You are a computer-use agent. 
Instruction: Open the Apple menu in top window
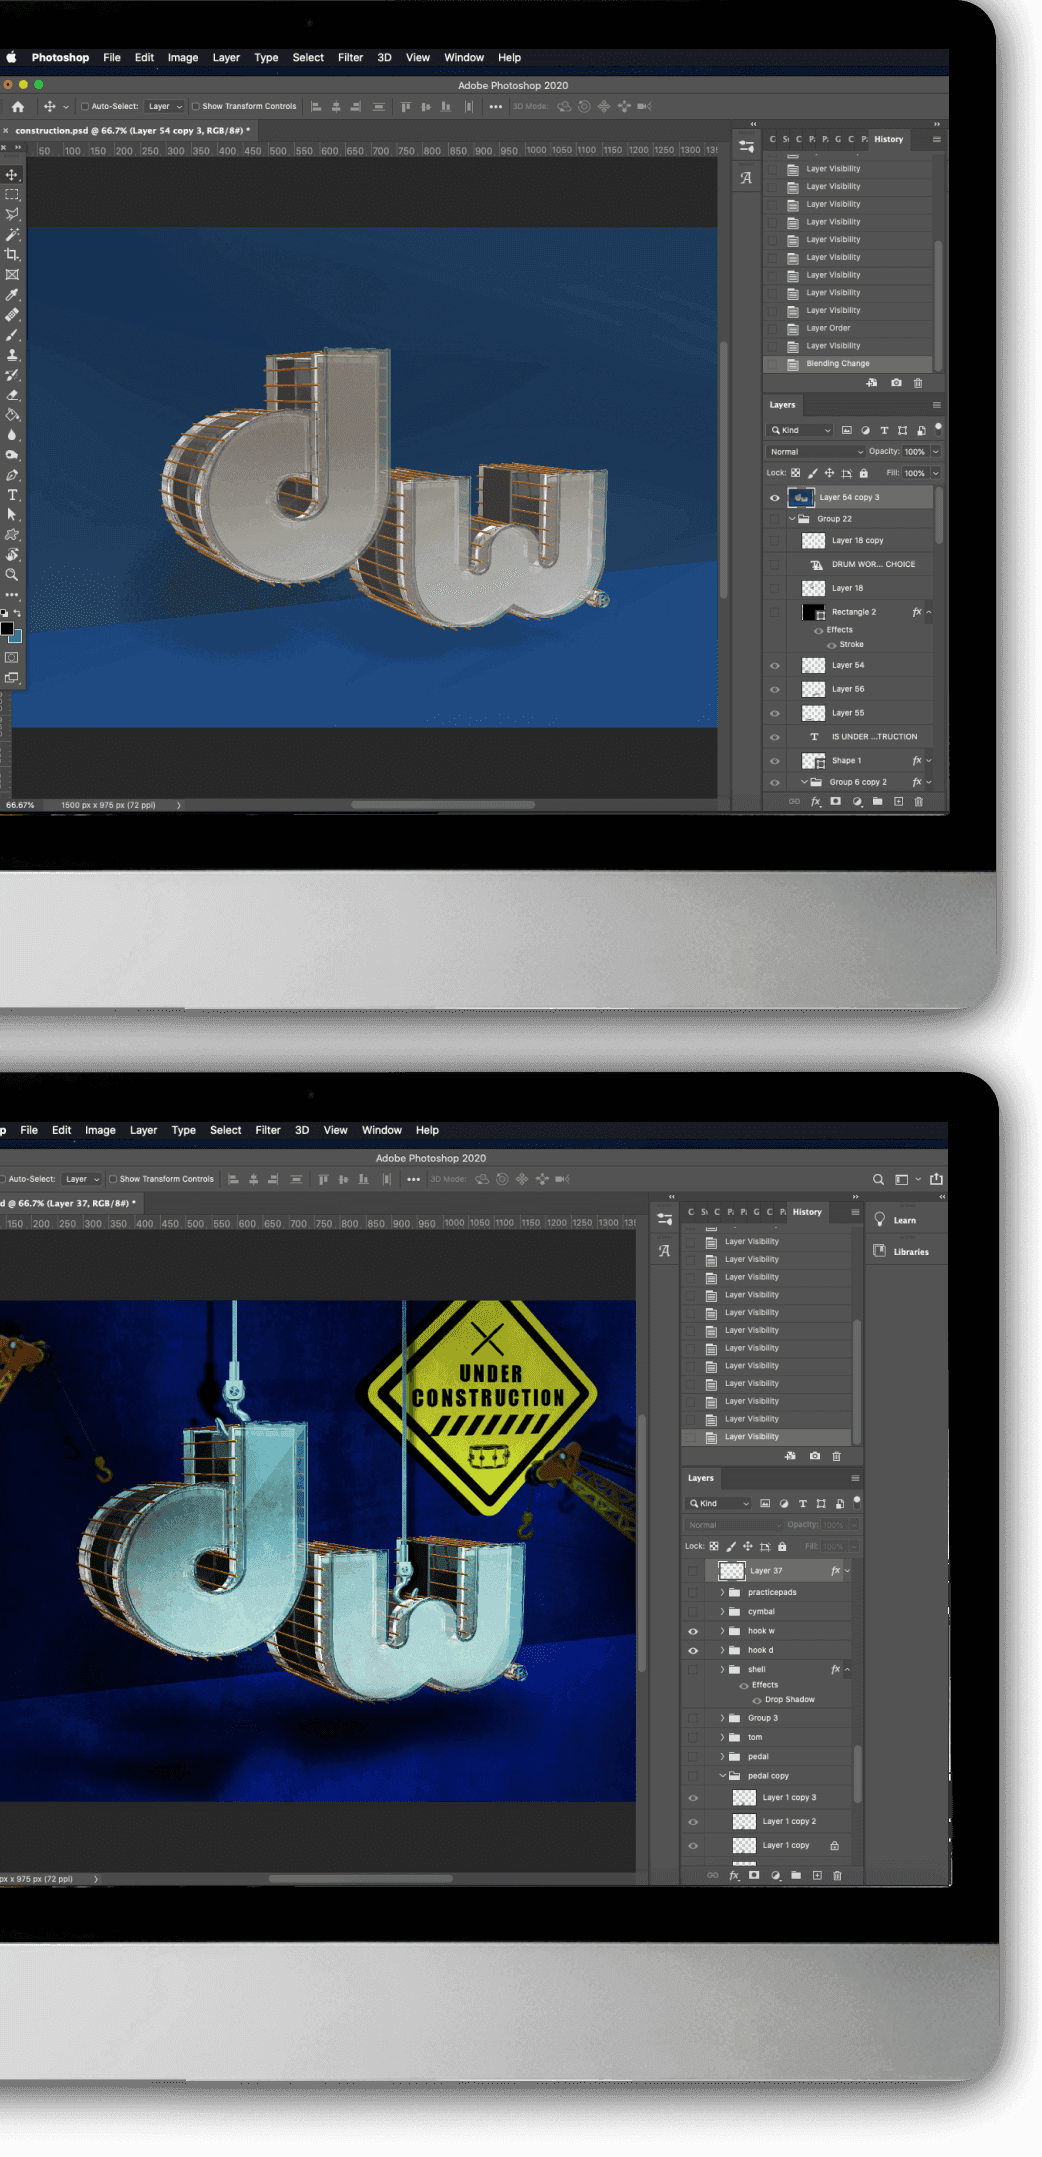tap(12, 58)
